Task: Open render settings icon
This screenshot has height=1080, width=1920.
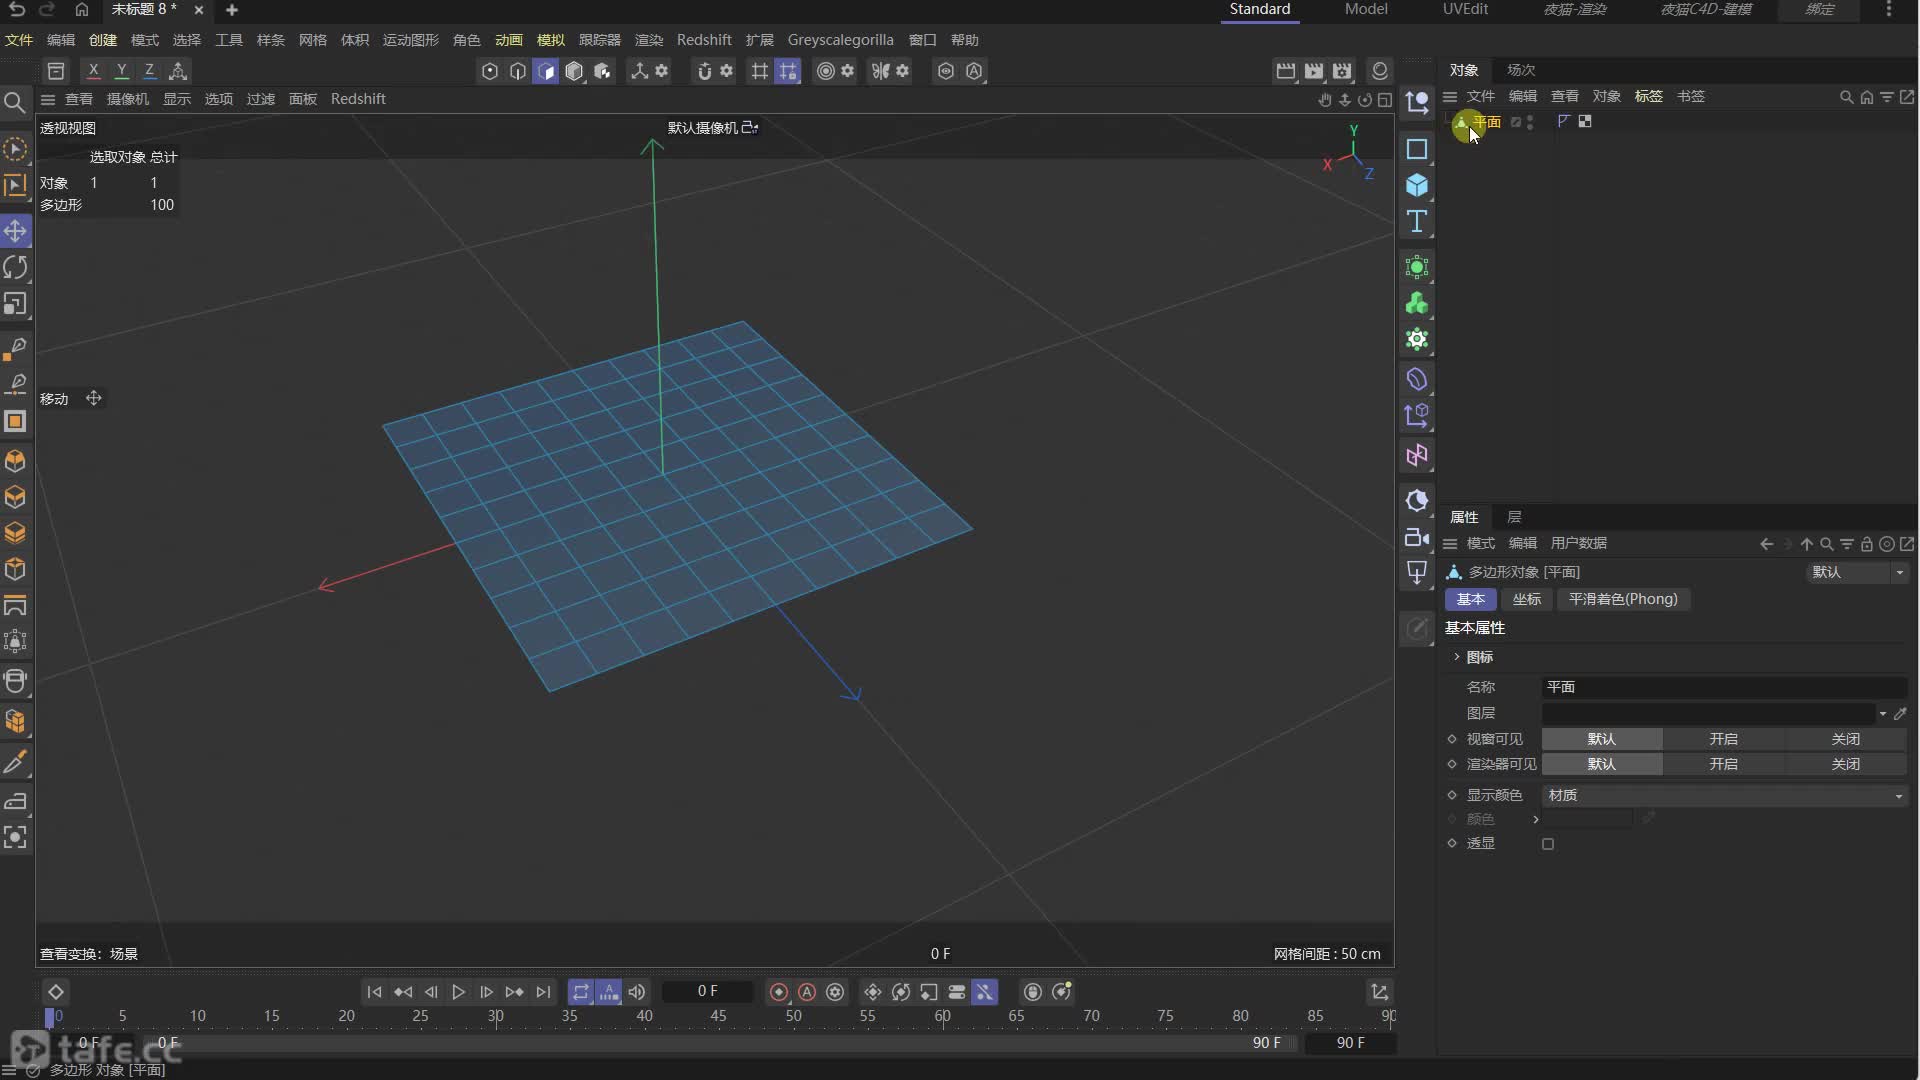Action: coord(1342,71)
